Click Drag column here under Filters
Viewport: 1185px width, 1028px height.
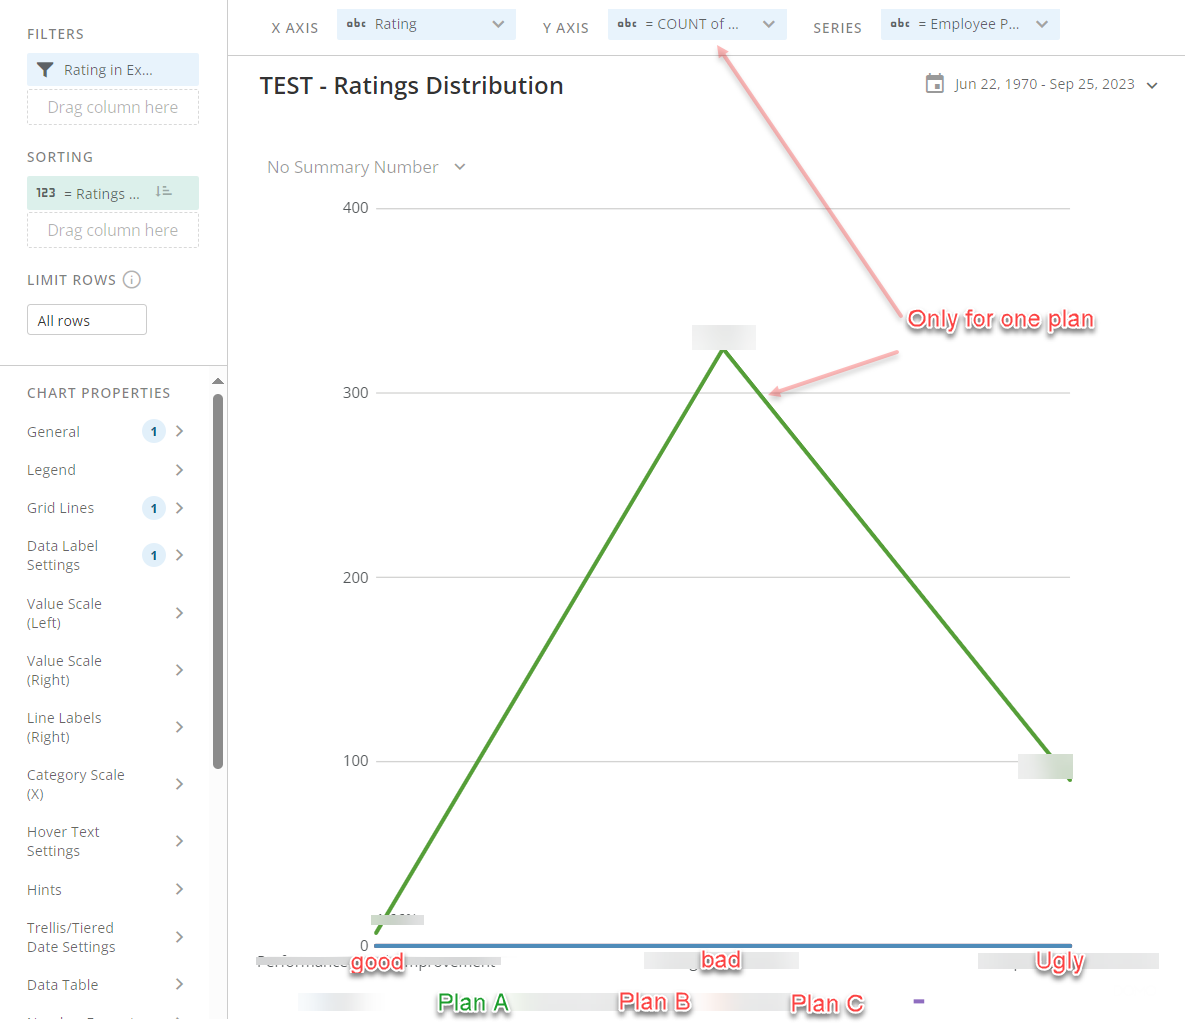click(x=113, y=107)
